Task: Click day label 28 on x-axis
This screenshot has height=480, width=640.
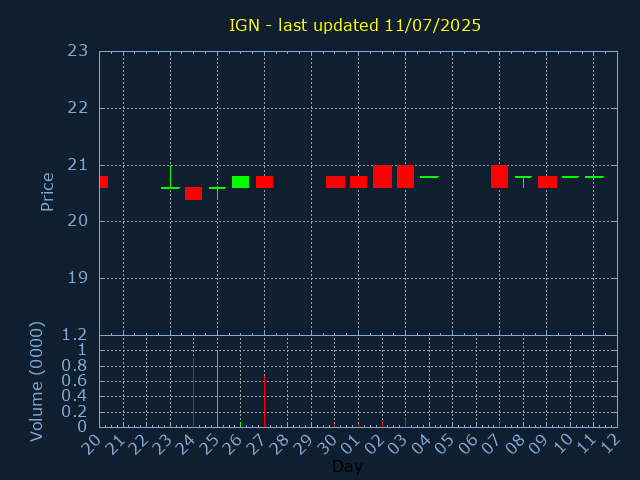Action: pos(280,444)
